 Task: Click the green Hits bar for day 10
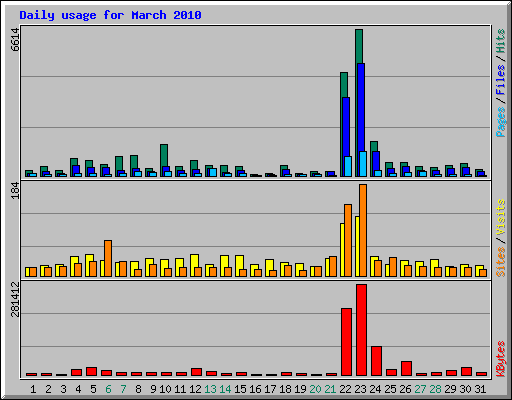(164, 155)
